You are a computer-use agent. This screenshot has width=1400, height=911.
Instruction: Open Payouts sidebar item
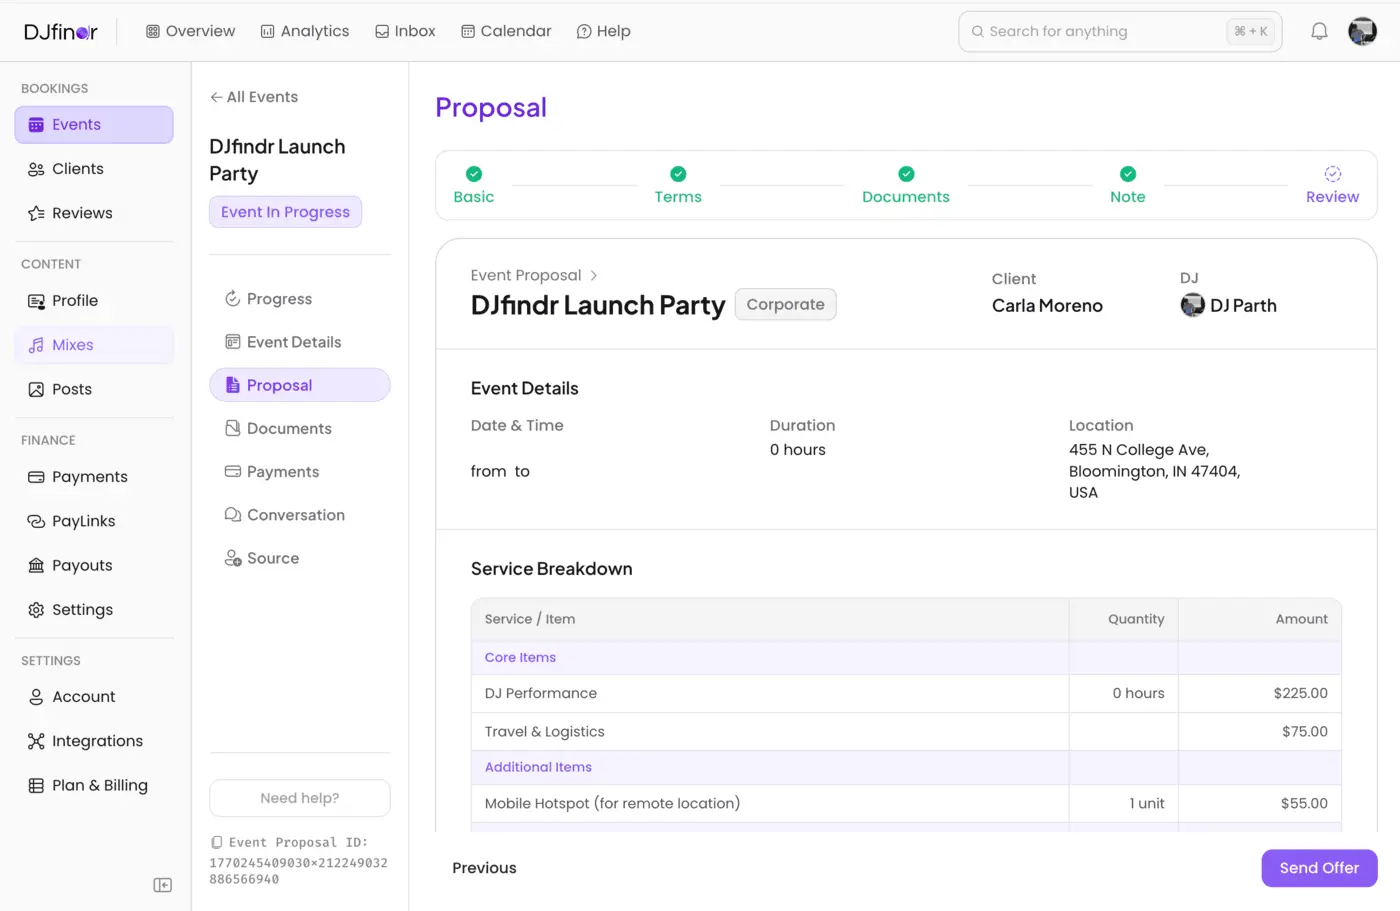click(94, 565)
